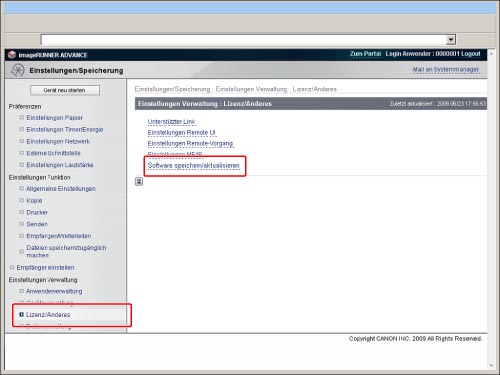
Task: Click the Einstellungen/Speicherung gear icon
Action: (18, 70)
